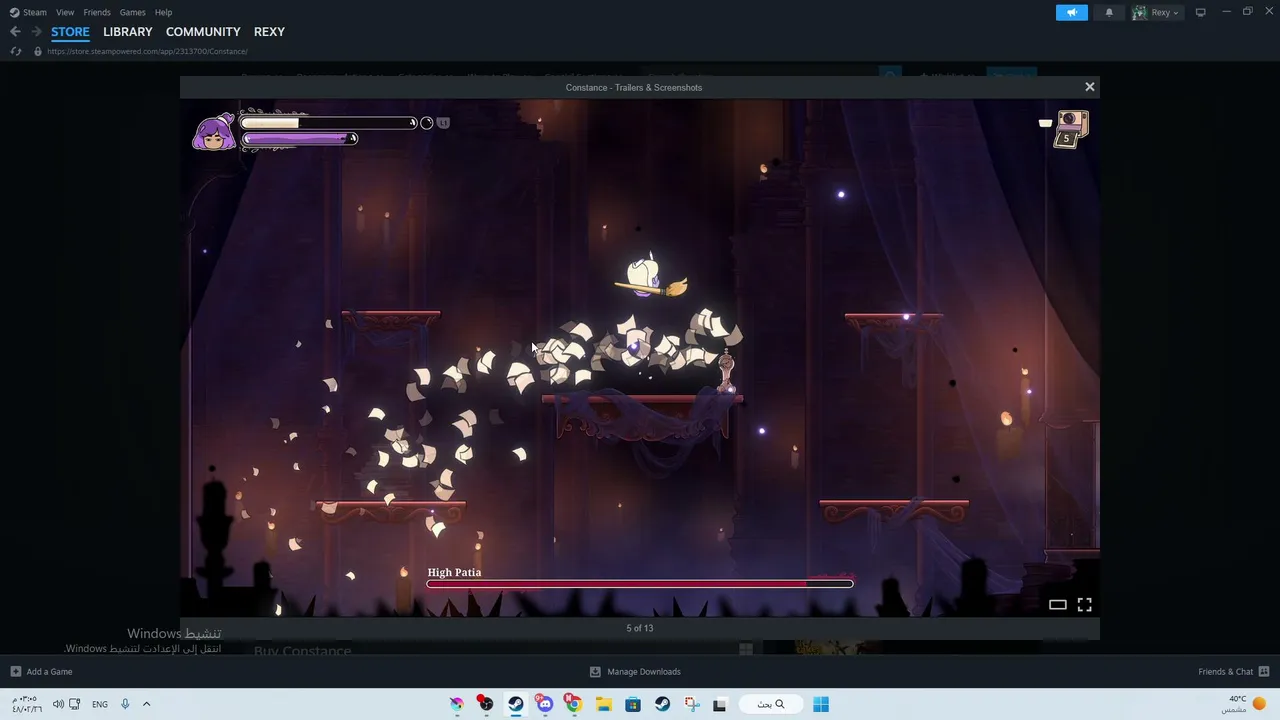Open the Windows Start menu
Screen dimensions: 1280x720
coord(821,704)
